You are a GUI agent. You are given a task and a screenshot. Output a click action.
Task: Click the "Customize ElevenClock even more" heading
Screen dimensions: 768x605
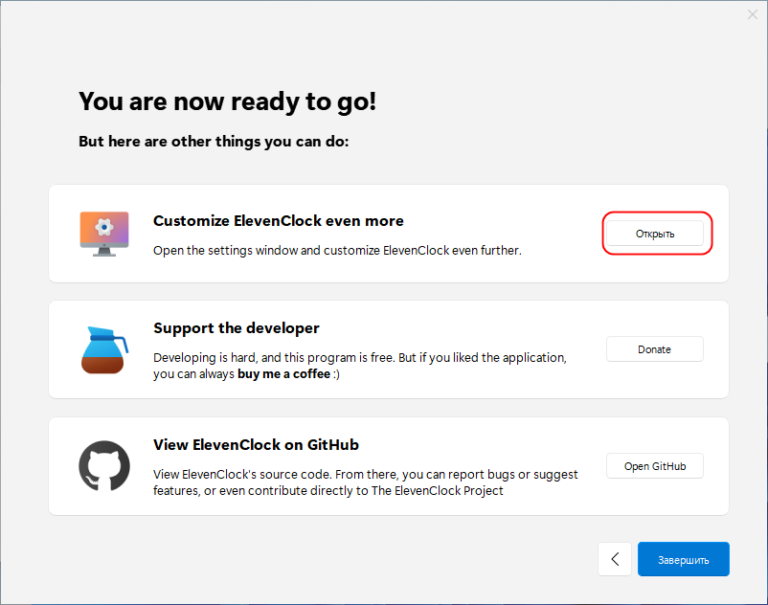[x=278, y=220]
